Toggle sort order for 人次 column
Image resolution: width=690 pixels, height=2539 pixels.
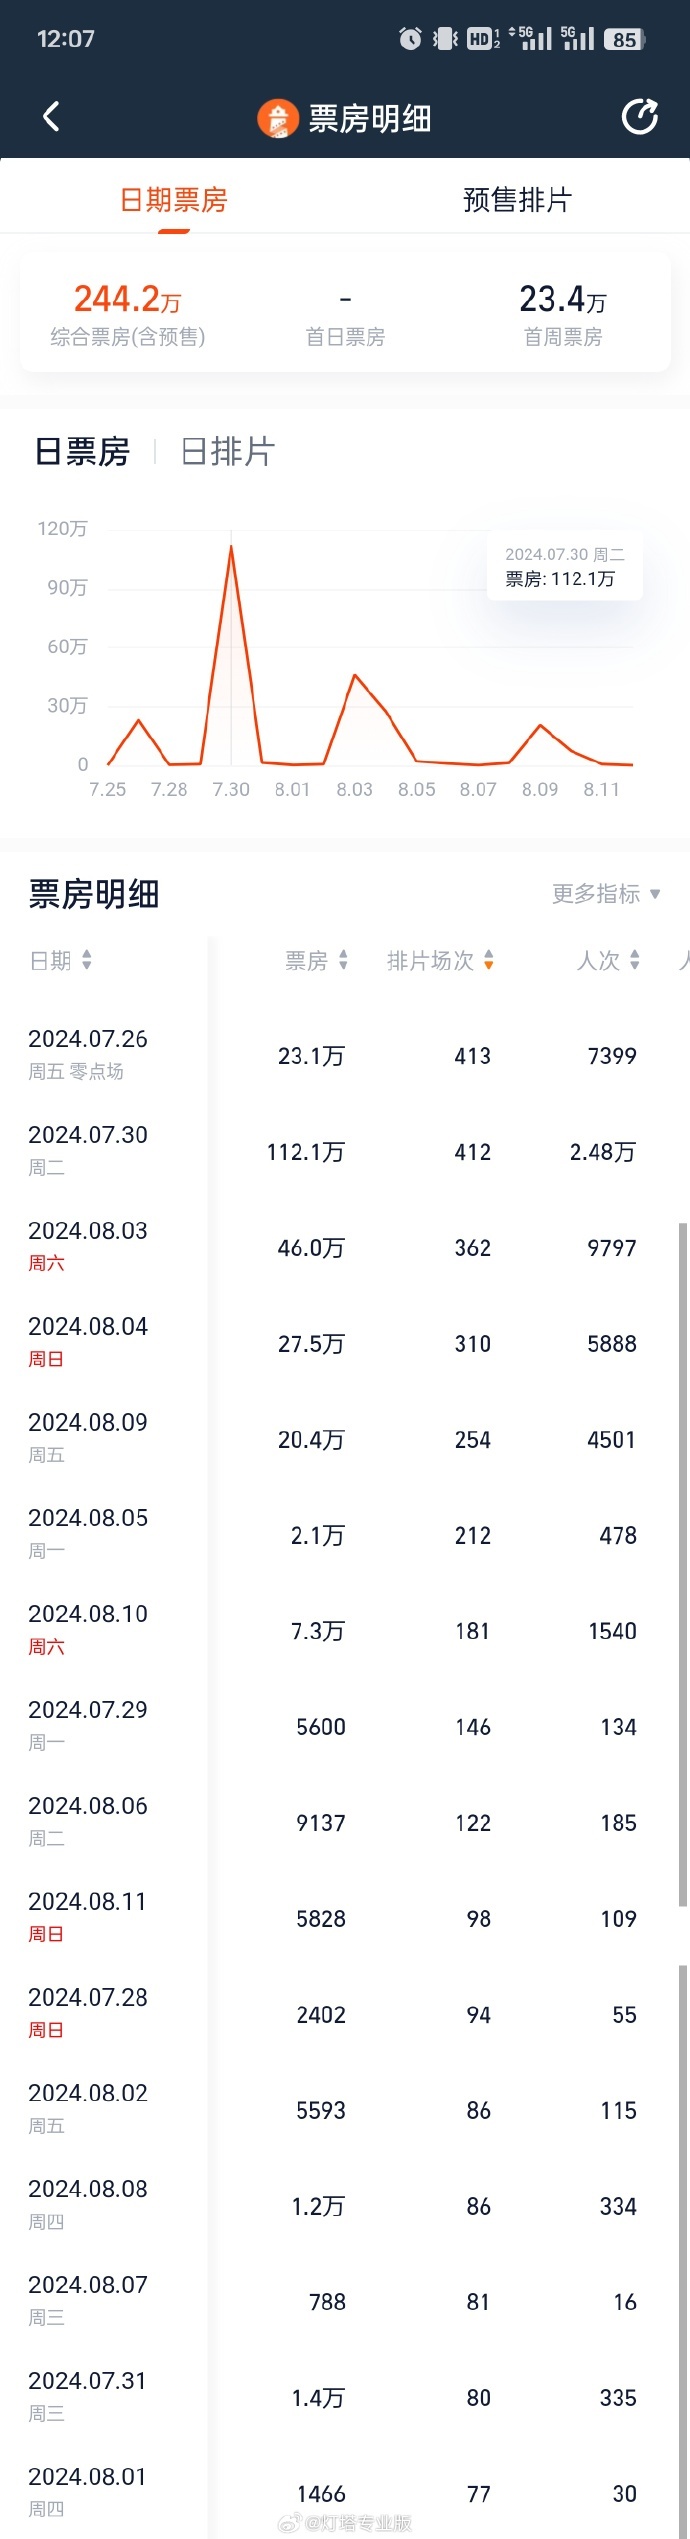(x=636, y=961)
